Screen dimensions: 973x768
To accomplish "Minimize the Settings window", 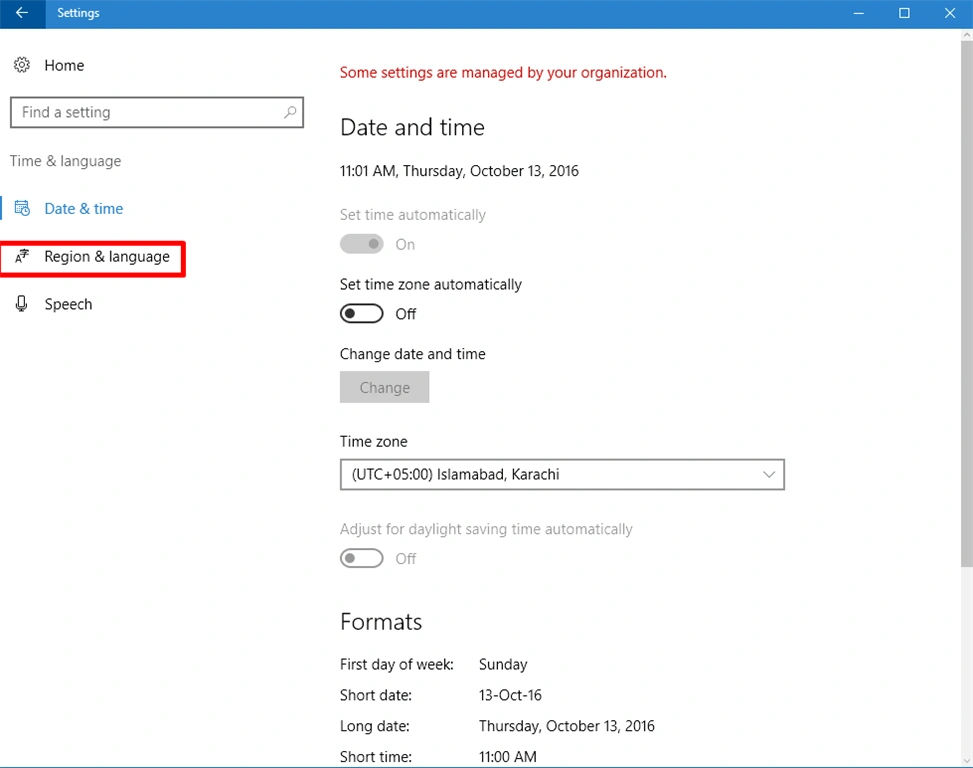I will point(859,13).
